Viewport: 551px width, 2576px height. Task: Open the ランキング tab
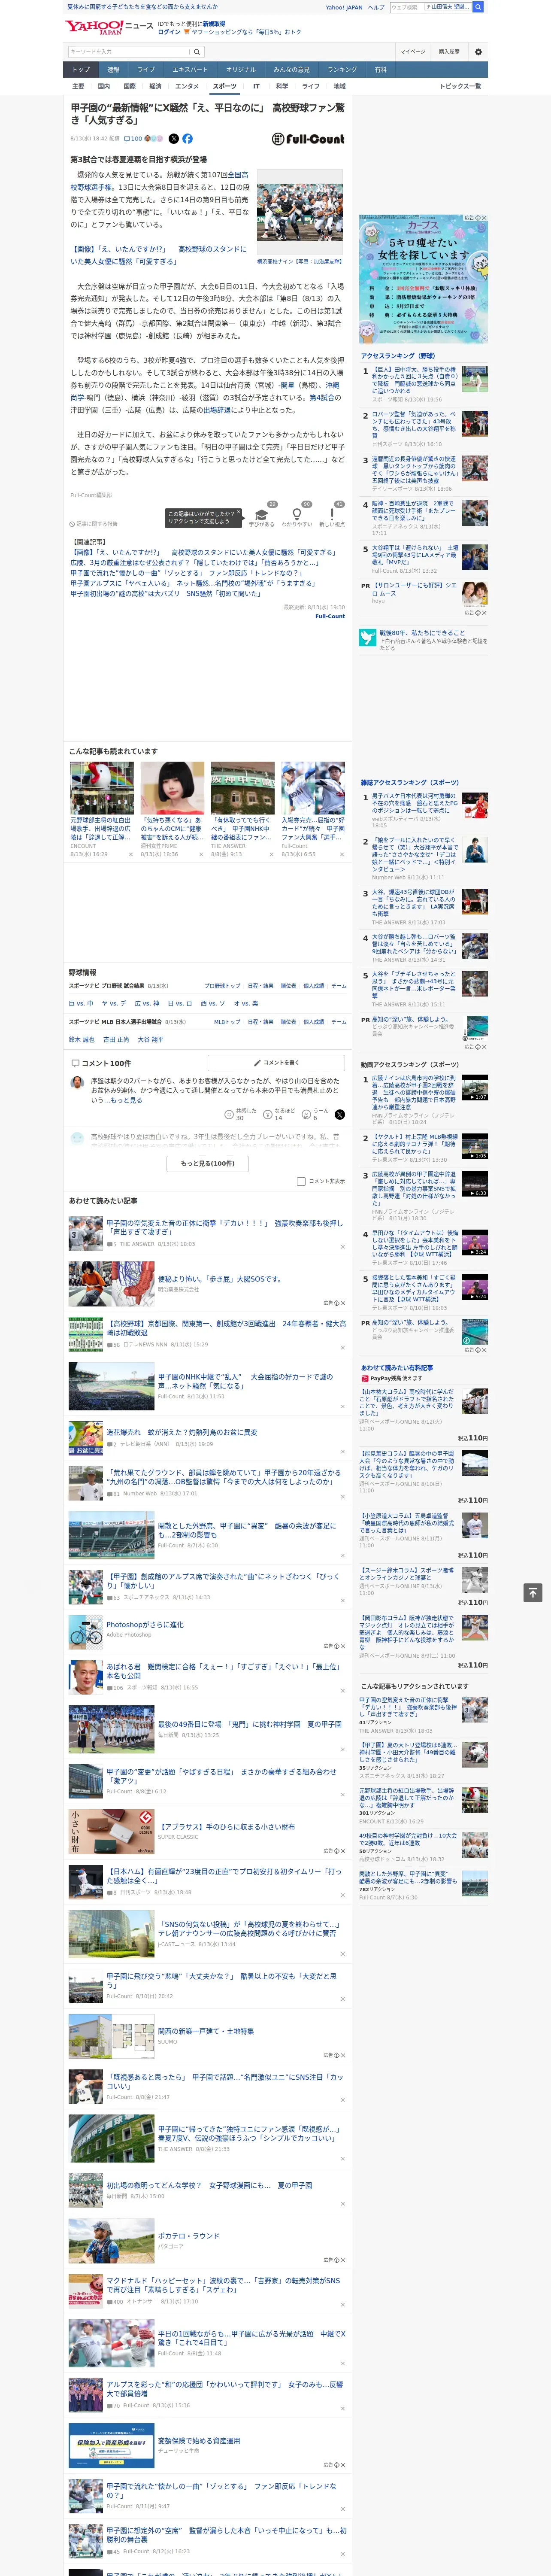click(x=342, y=70)
